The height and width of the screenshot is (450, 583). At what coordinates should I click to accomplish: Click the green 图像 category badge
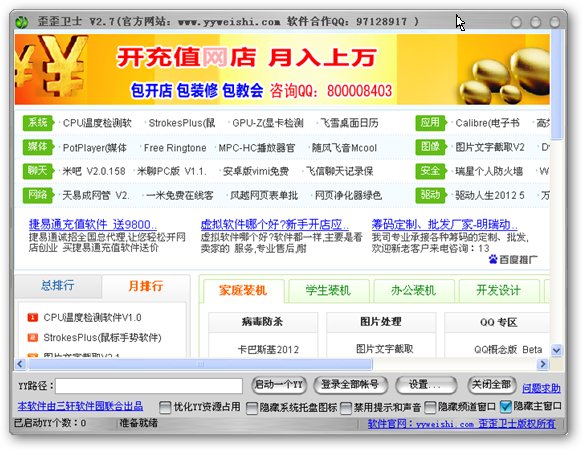pos(430,147)
